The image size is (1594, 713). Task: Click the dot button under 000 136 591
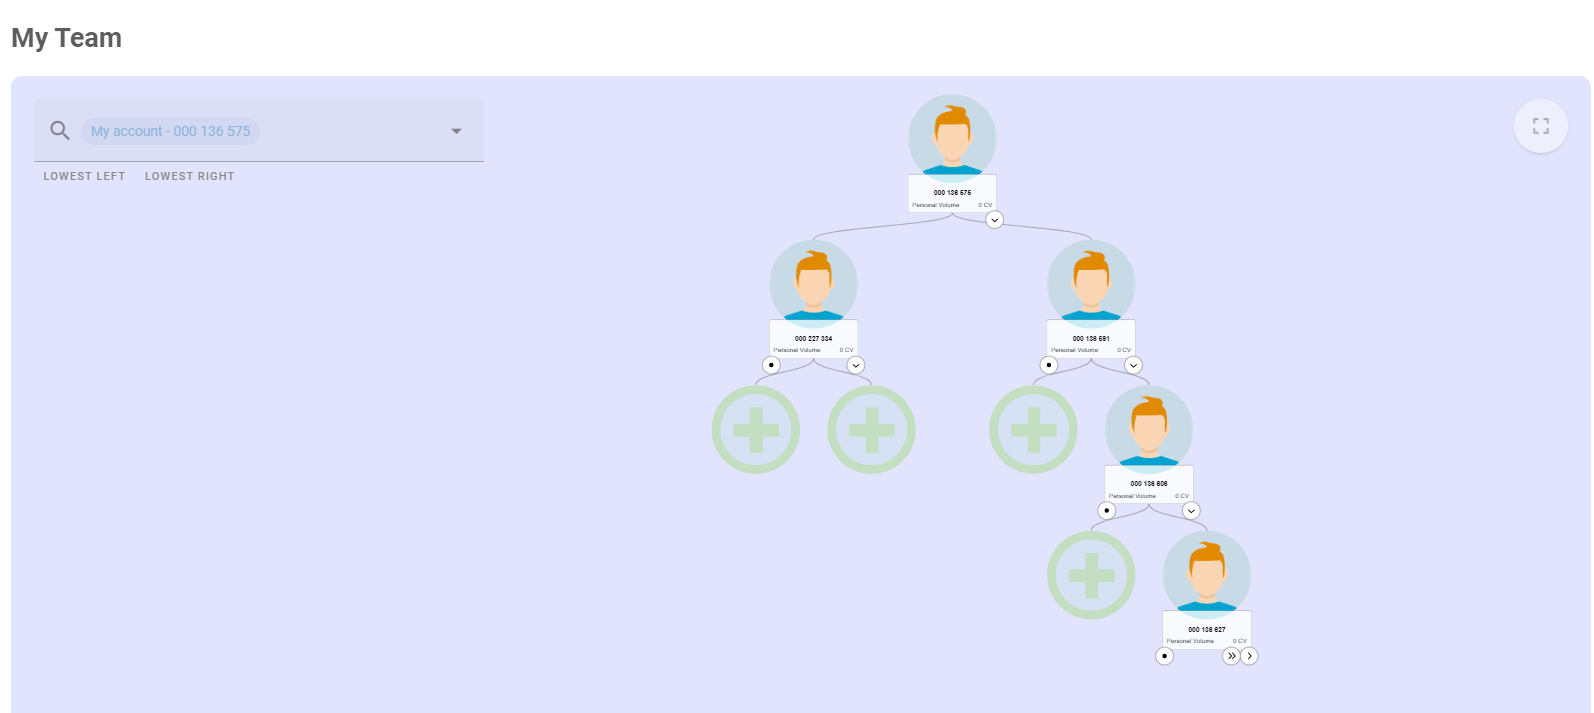[x=1048, y=365]
